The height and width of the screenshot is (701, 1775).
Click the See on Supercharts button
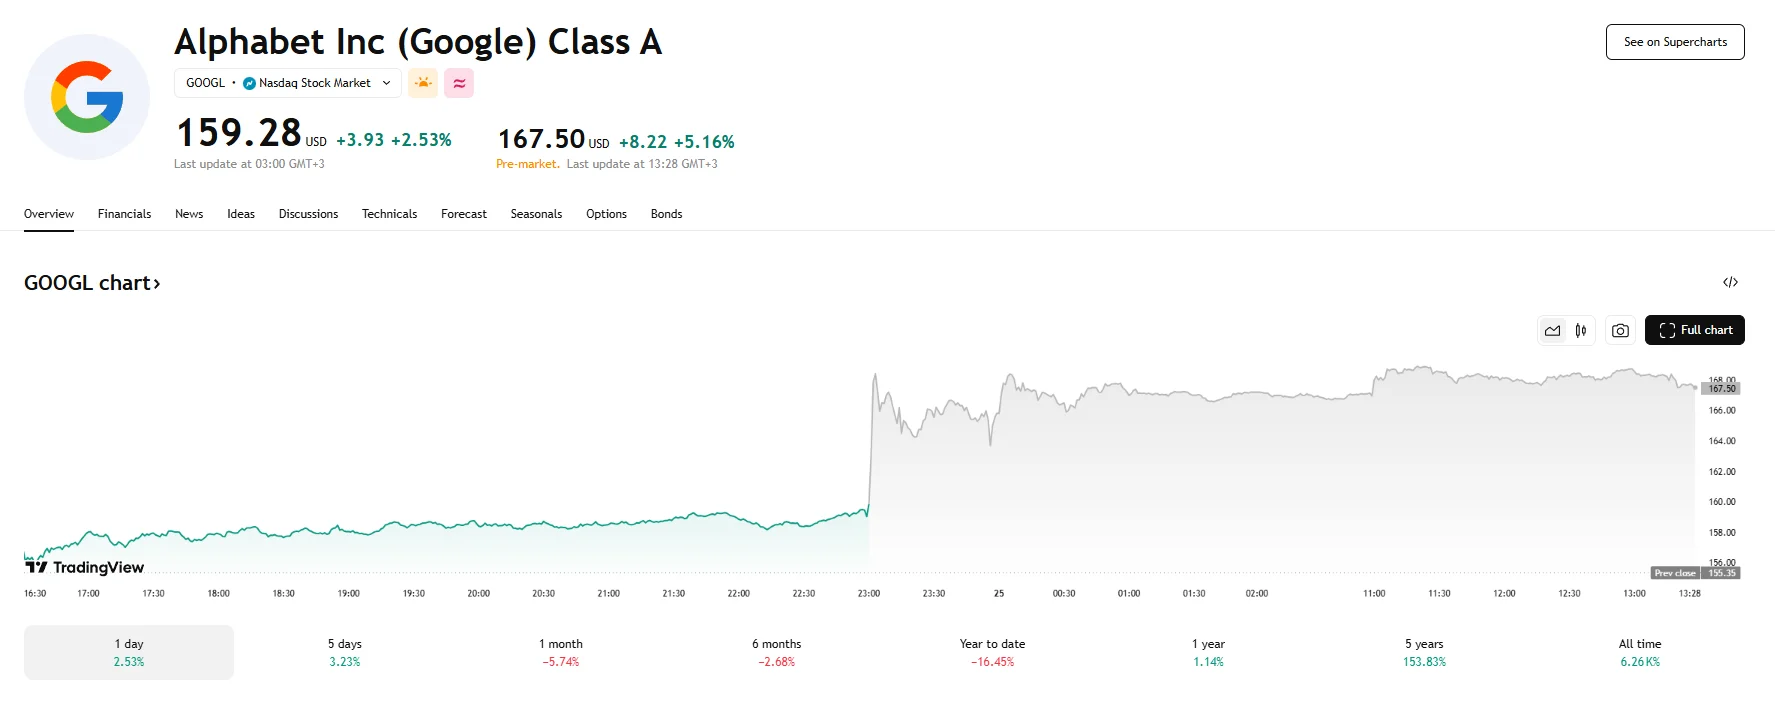(1674, 42)
